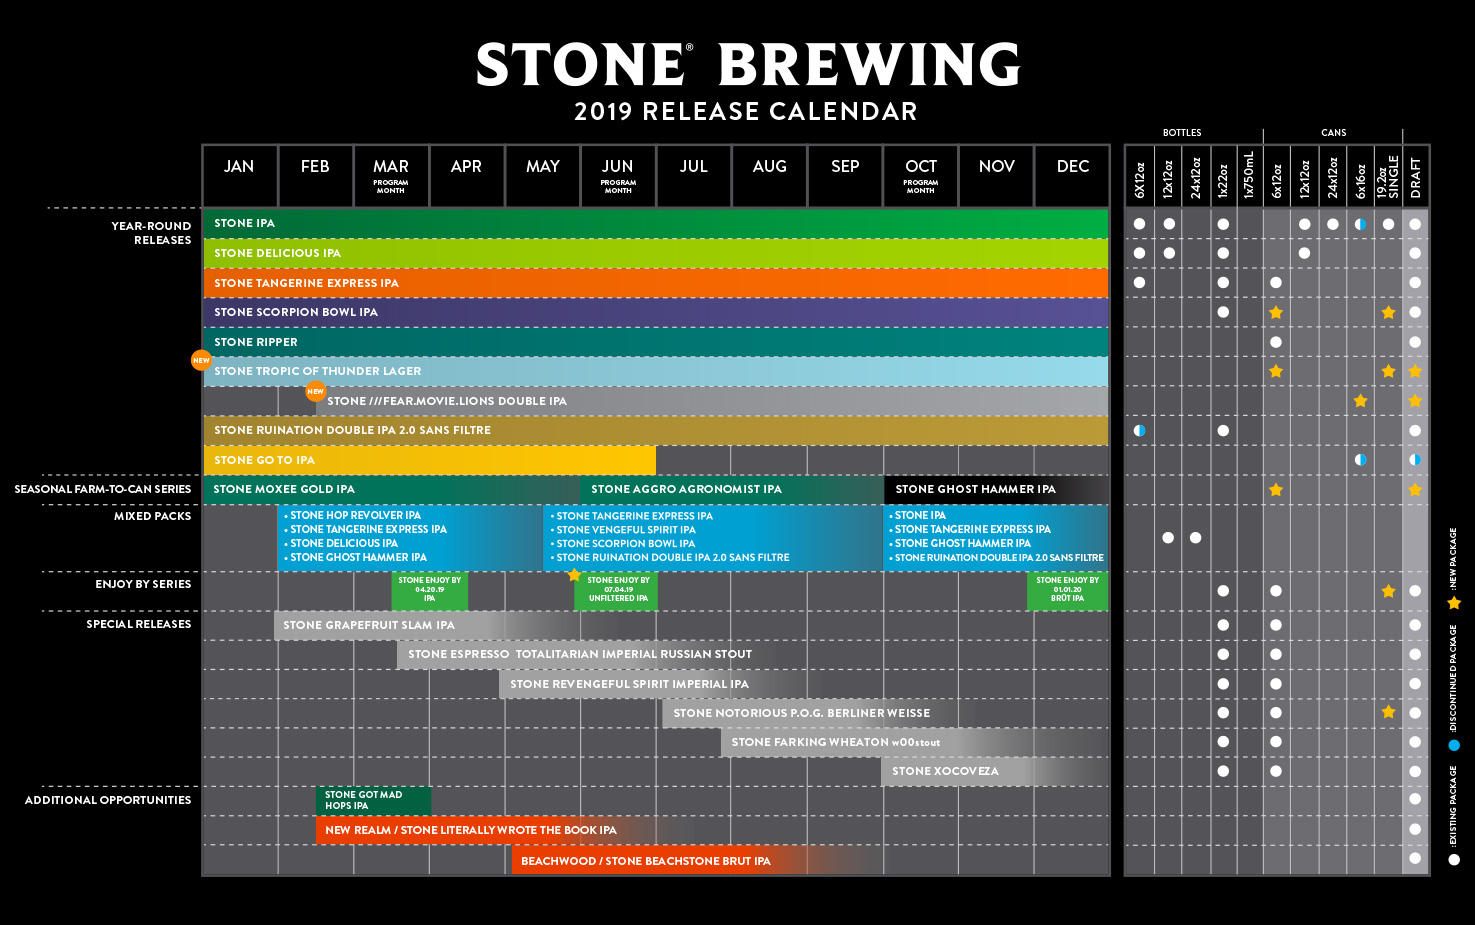Click the yellow Stone Go To IPA bar
Viewport: 1475px width, 925px height.
429,460
